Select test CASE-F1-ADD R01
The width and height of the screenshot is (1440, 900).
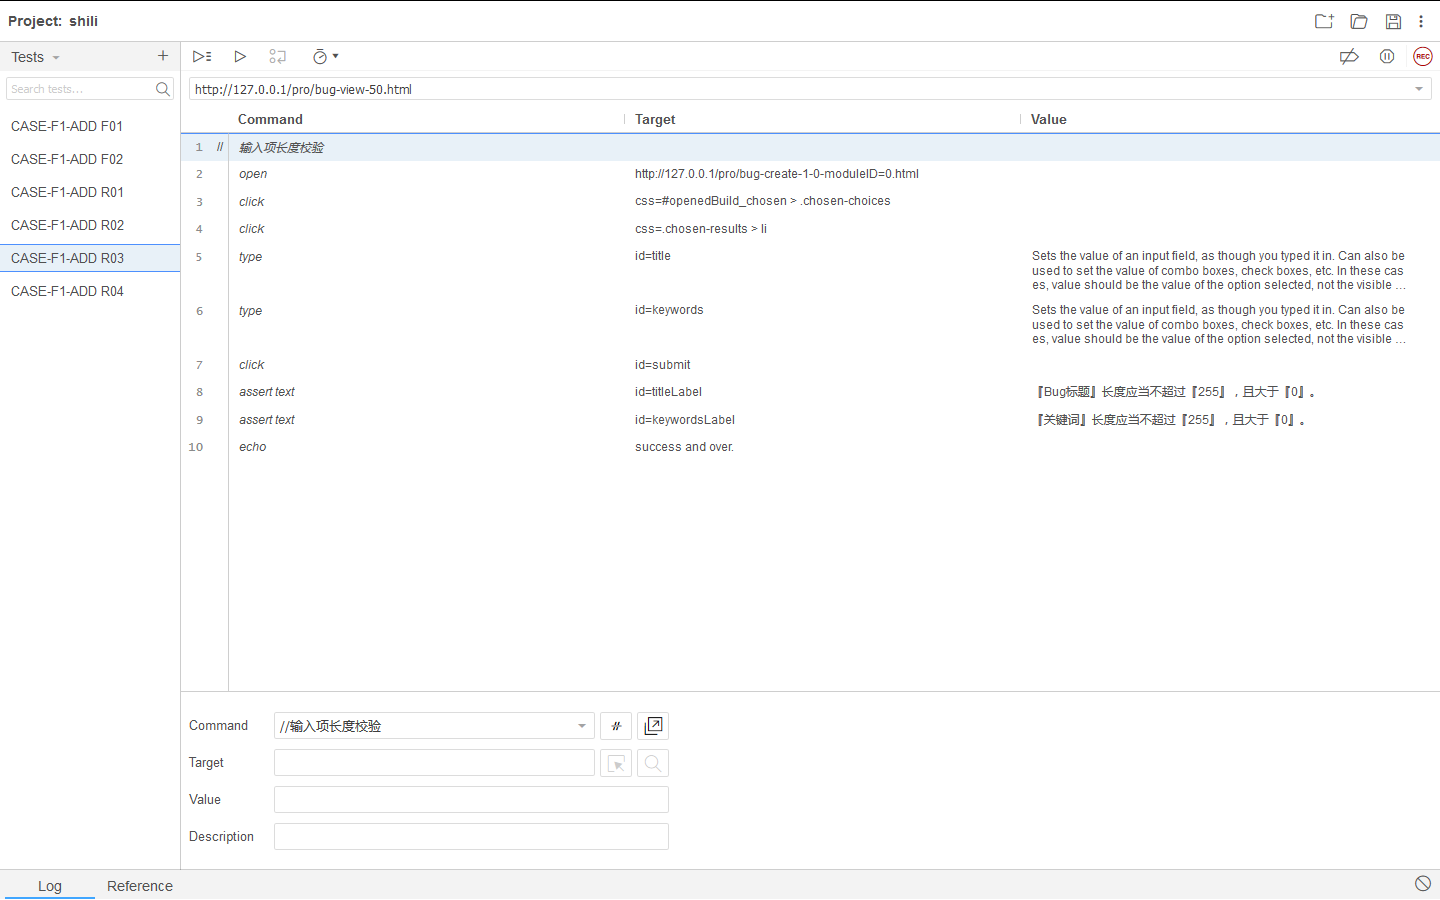tap(67, 192)
